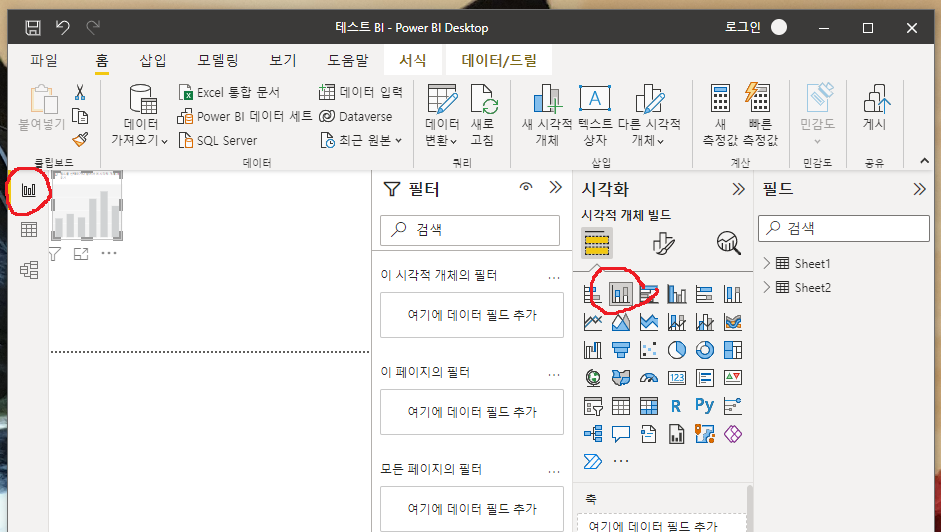The image size is (941, 532).
Task: Switch to the 보기 ribbon tab
Action: pos(283,60)
